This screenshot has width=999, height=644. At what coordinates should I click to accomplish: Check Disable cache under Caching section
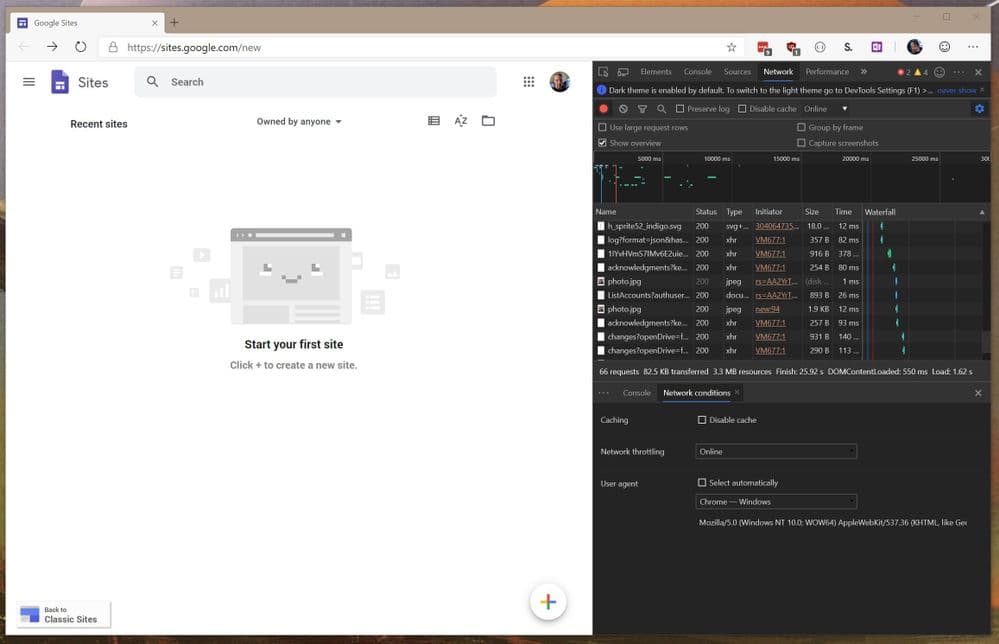(x=702, y=420)
